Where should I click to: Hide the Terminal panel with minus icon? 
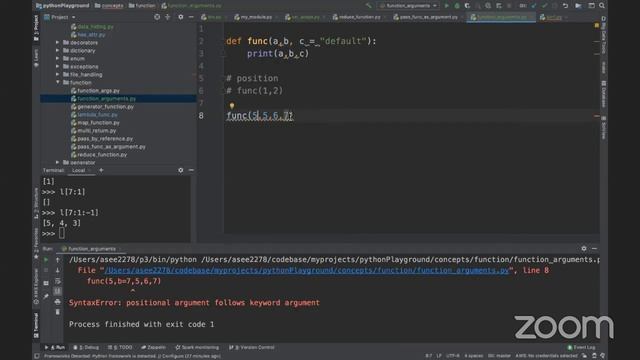[191, 170]
